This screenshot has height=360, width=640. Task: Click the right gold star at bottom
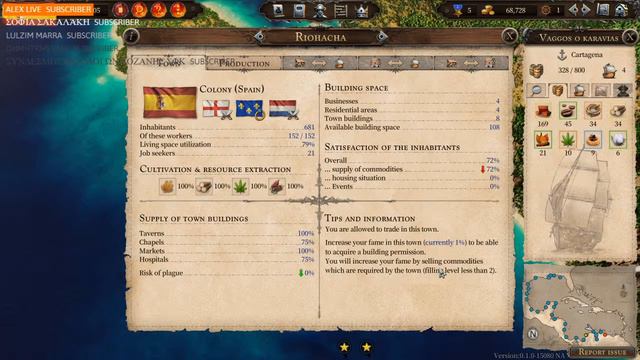(367, 347)
